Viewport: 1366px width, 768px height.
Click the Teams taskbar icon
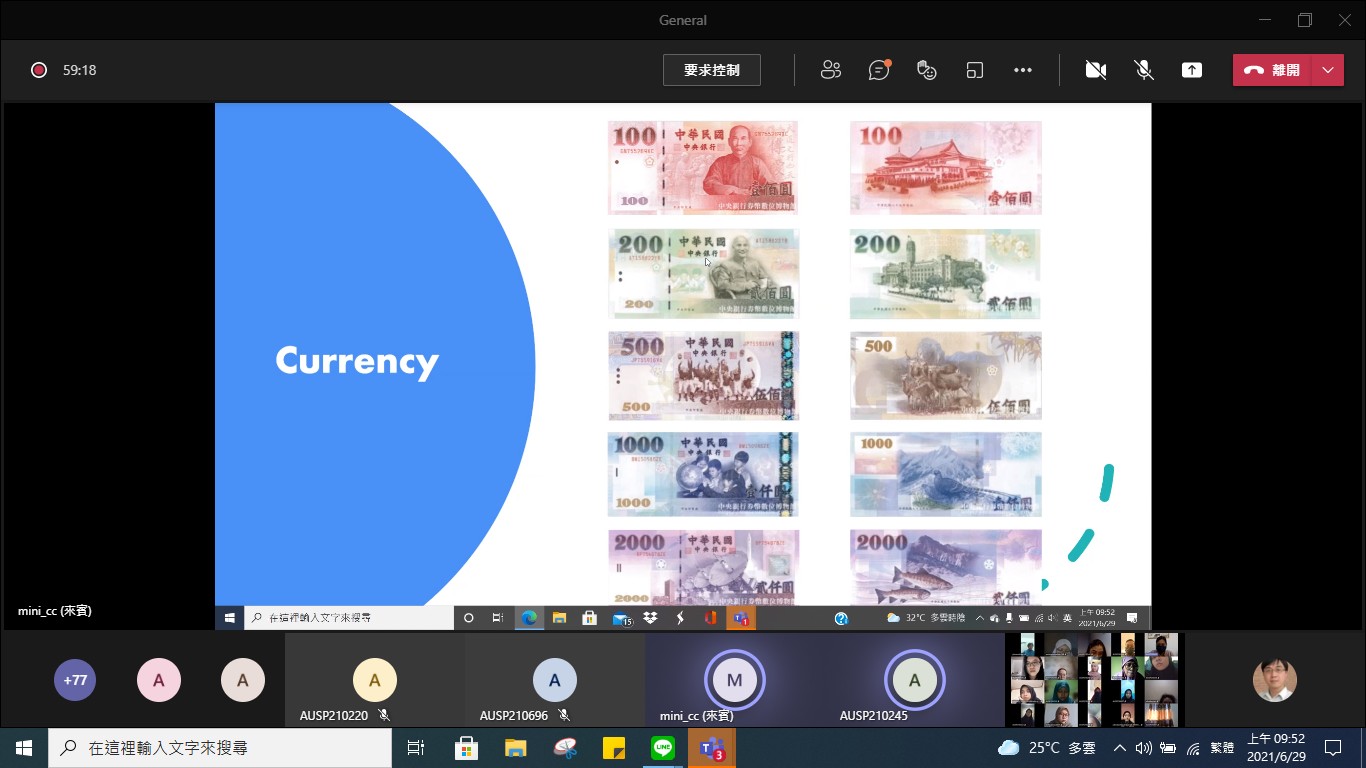click(x=712, y=747)
